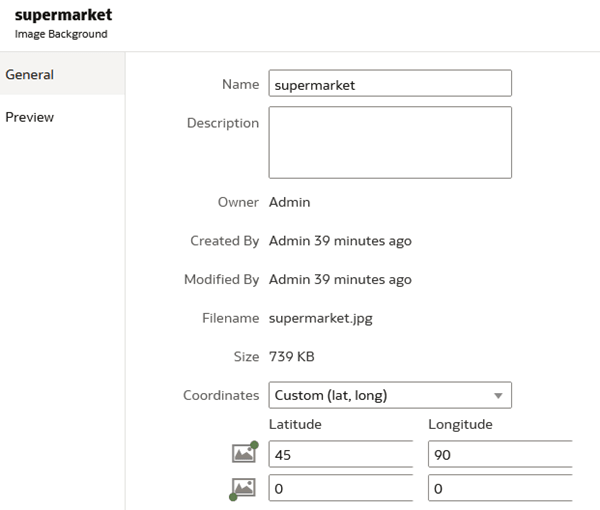Viewport: 600px width, 510px height.
Task: Click the supermarket.jpg filename text
Action: point(320,318)
